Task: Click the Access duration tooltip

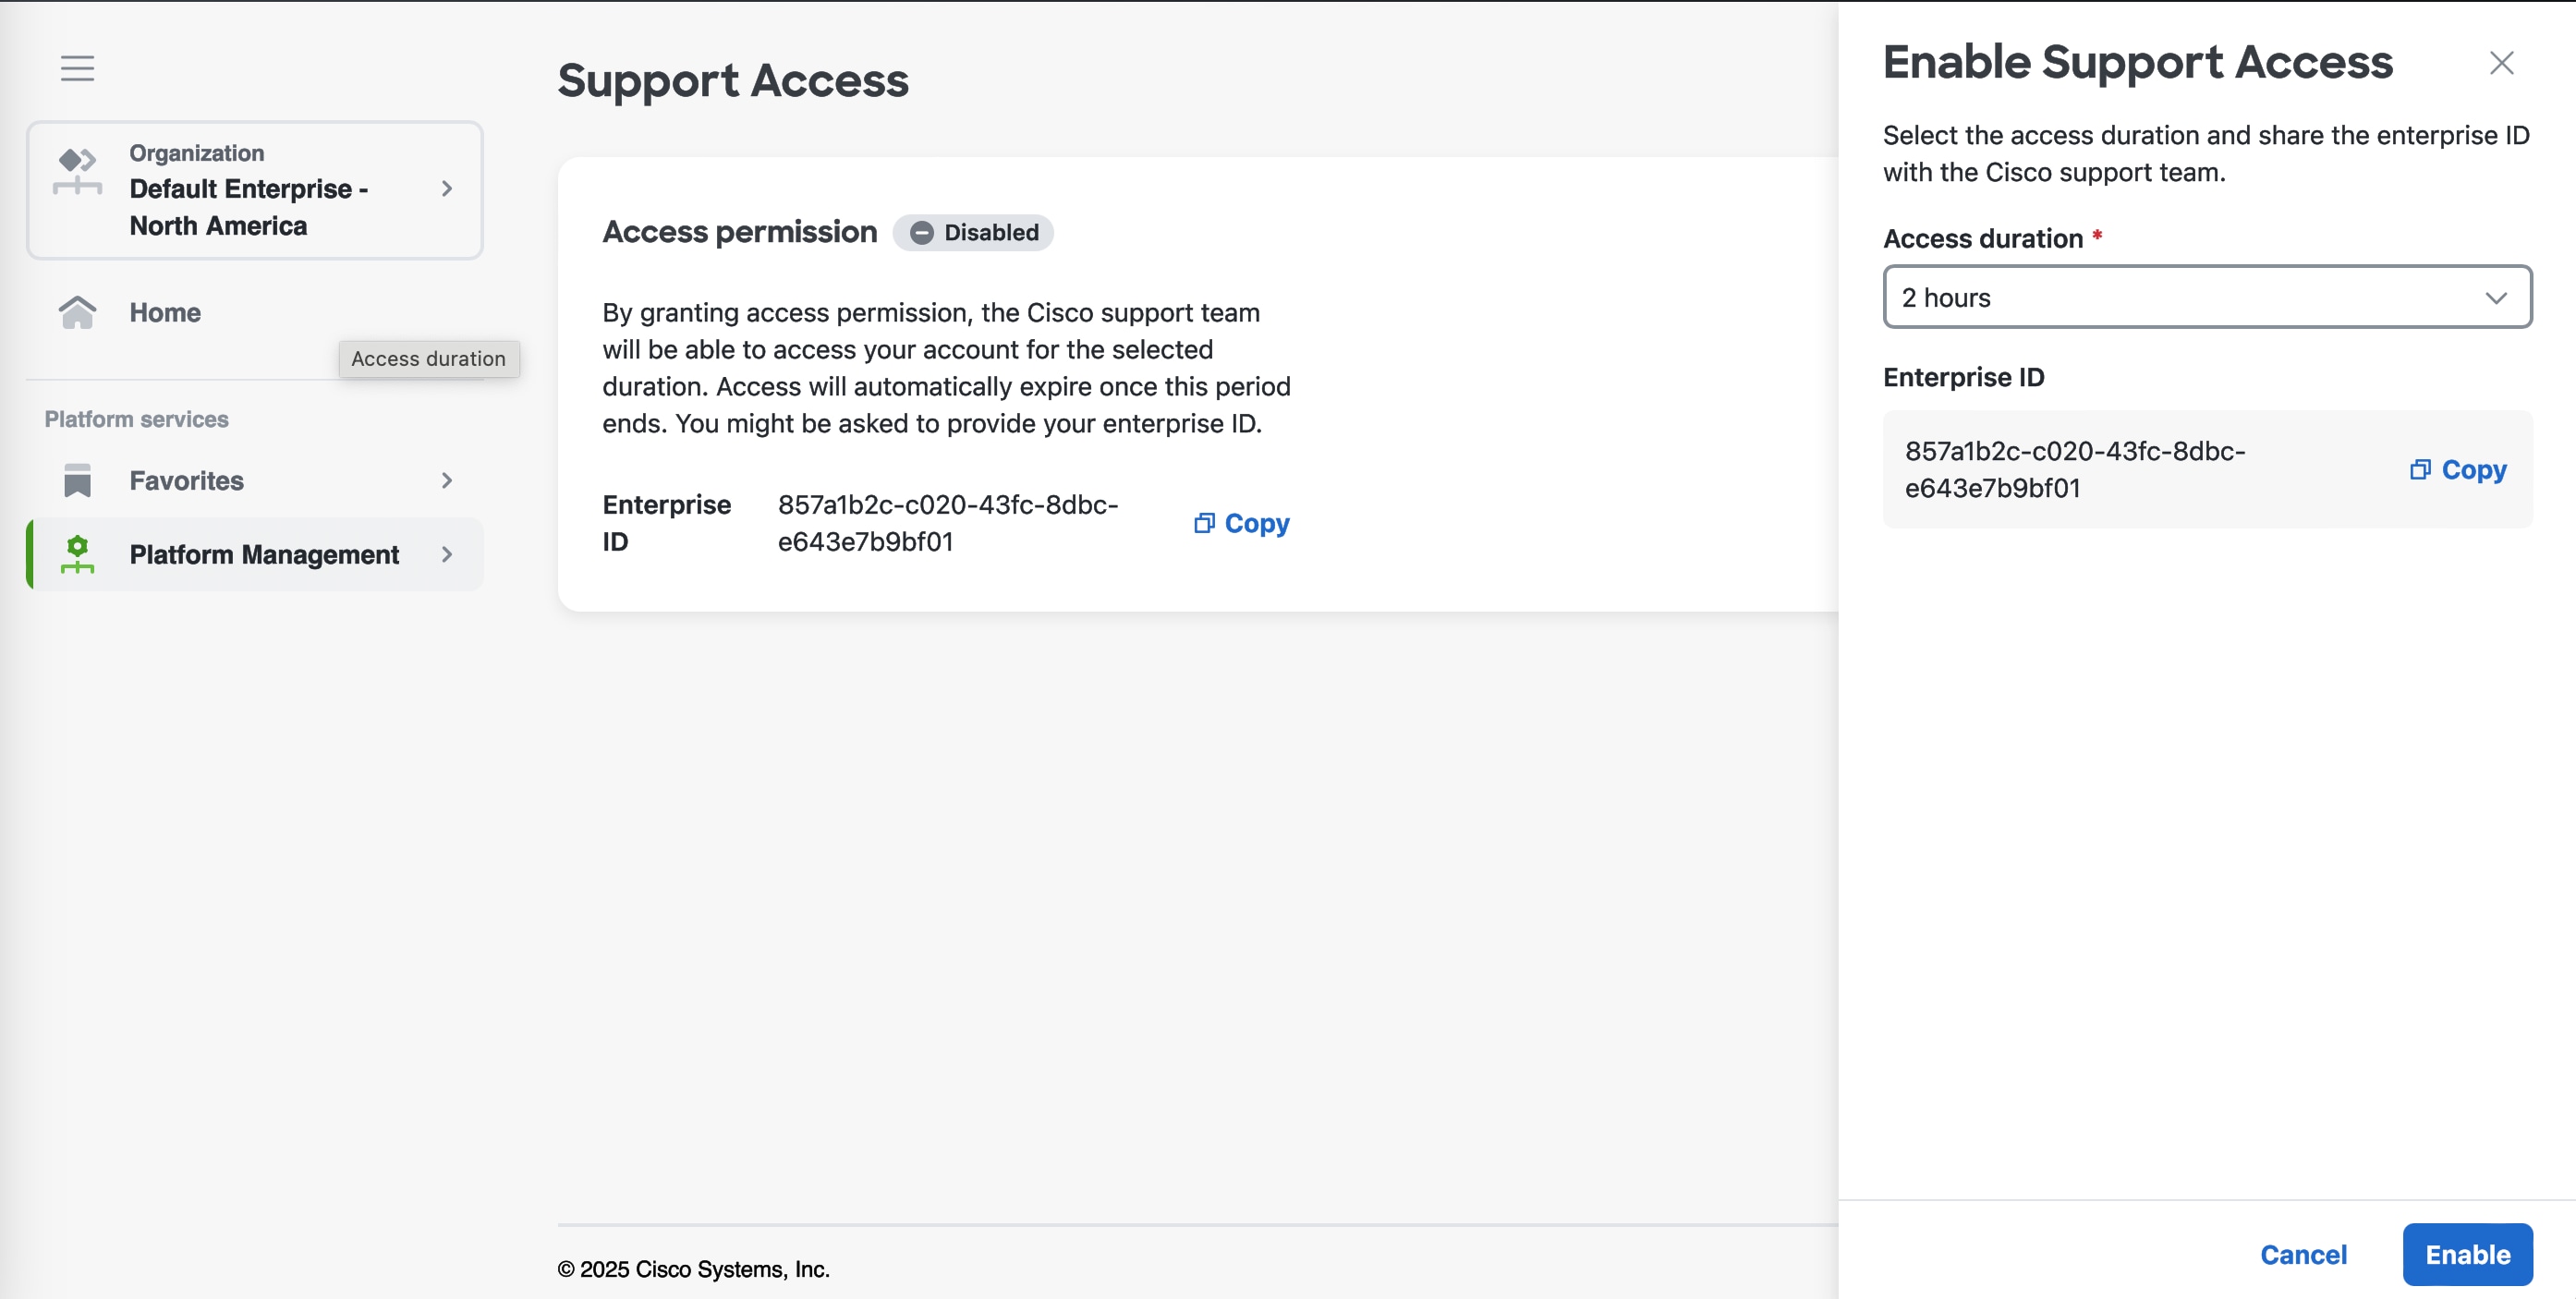Action: point(429,359)
